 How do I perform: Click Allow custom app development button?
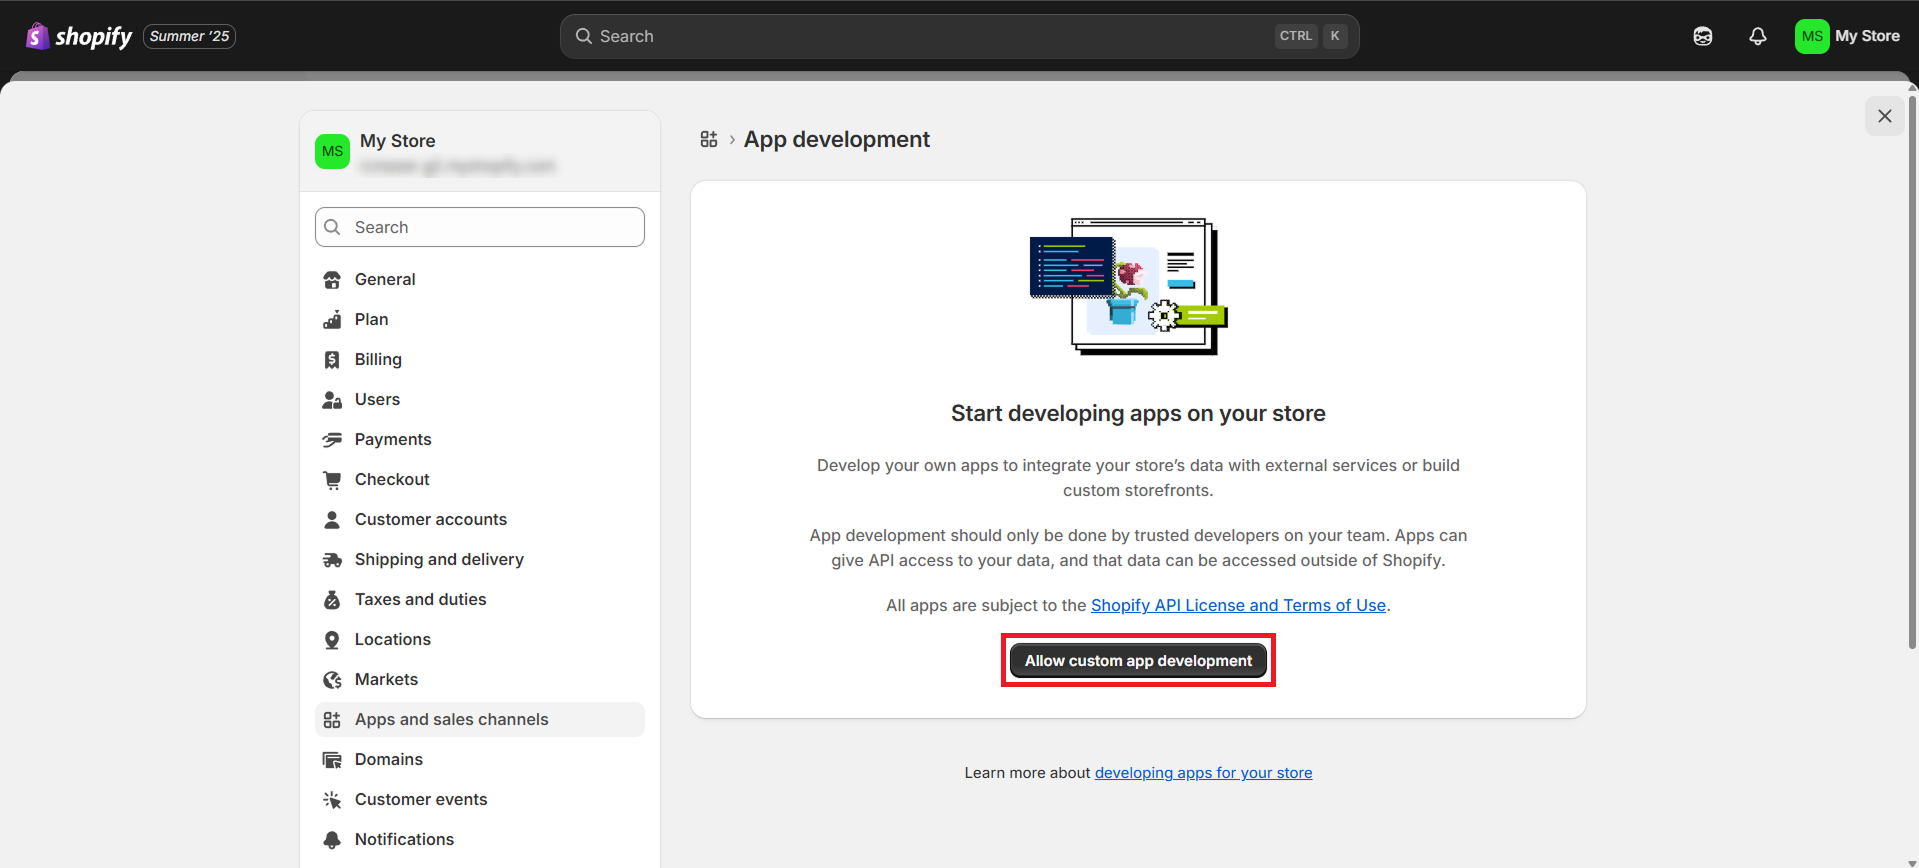pos(1138,661)
